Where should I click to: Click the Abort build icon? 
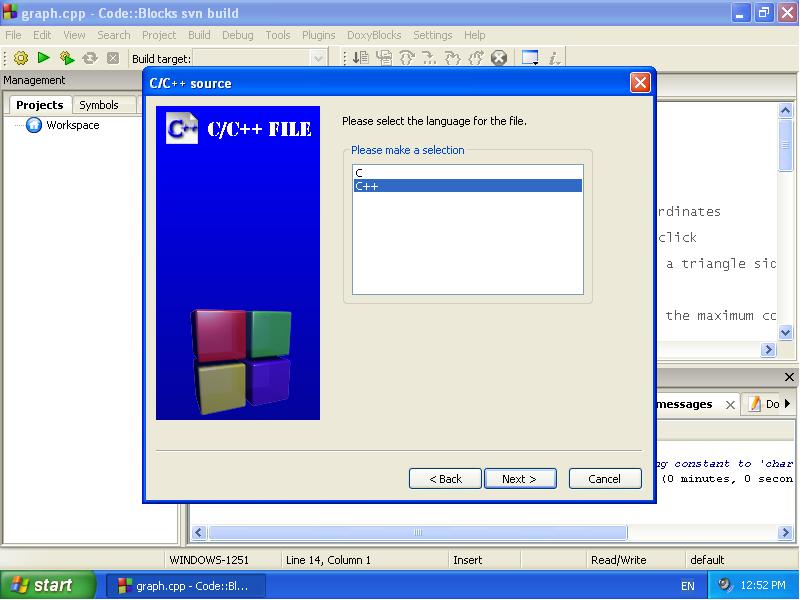point(113,58)
